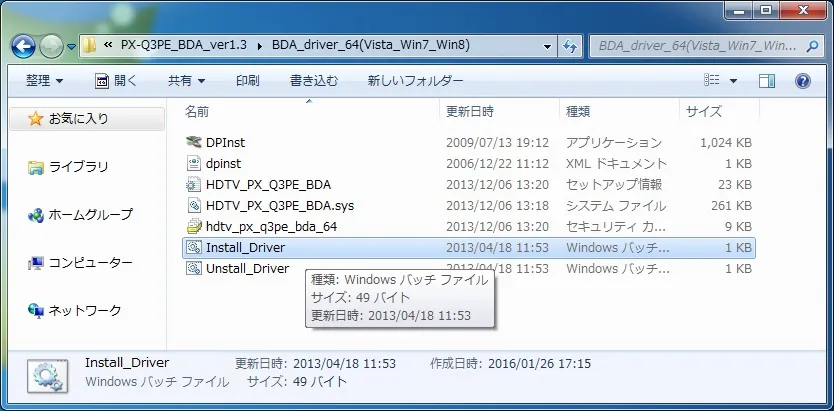Click the システム ファイル type cell
834x411 pixels.
(615, 206)
